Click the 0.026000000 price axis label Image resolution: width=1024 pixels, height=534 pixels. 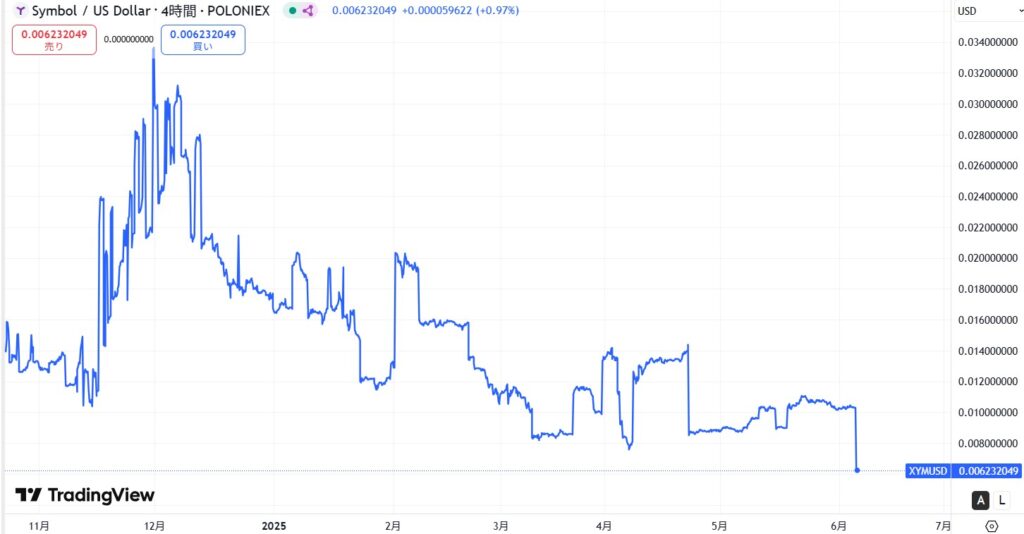pos(987,166)
